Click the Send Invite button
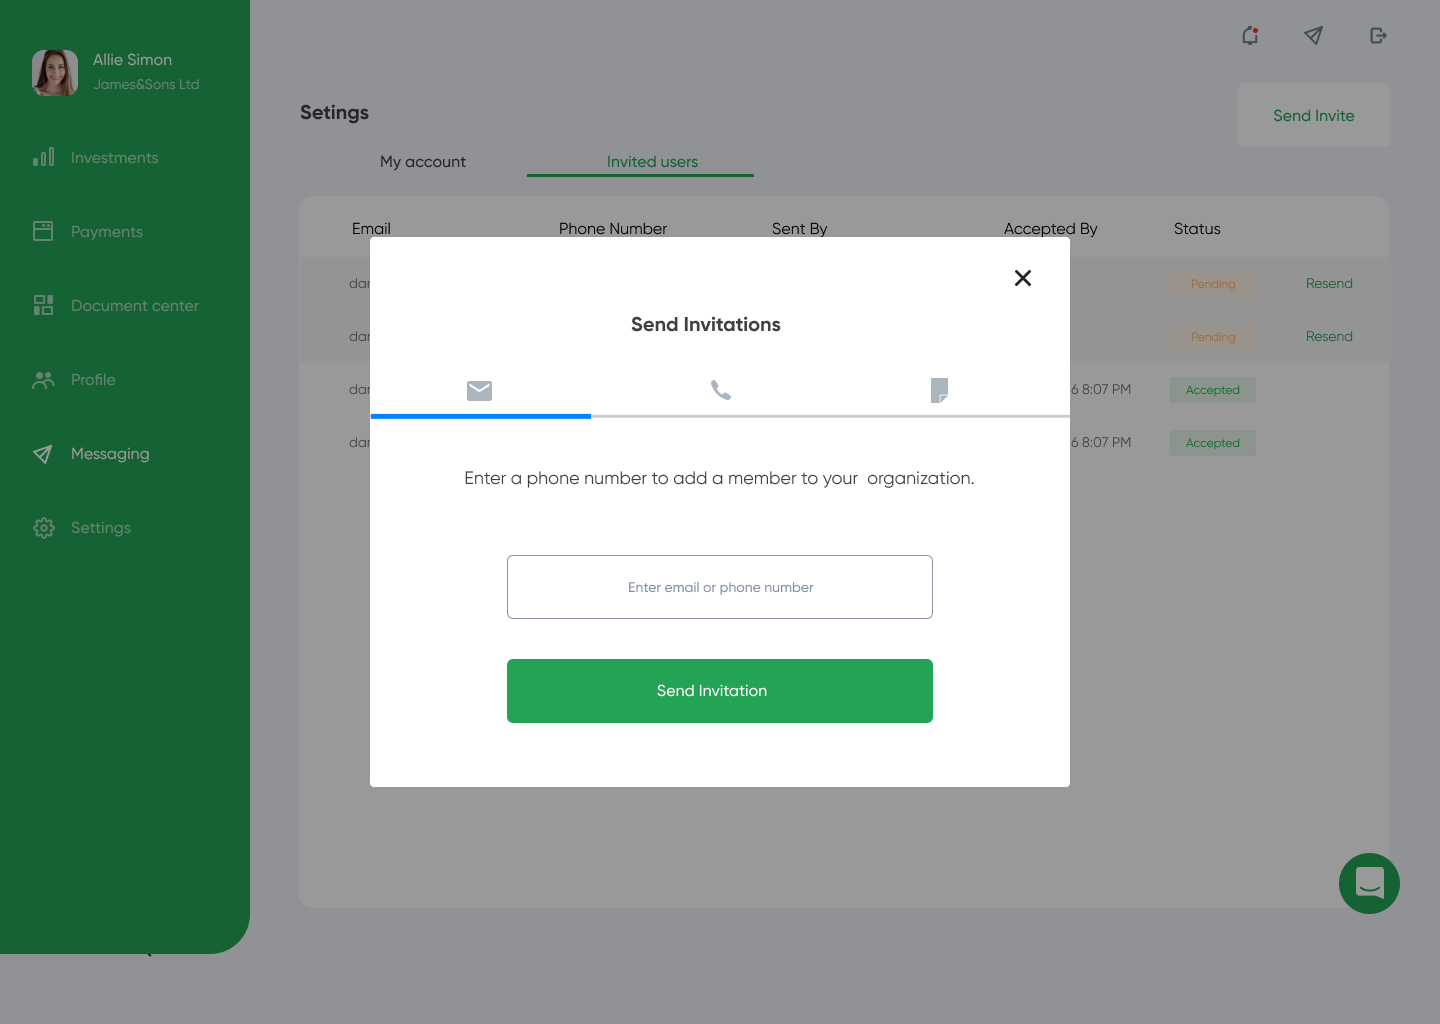Image resolution: width=1440 pixels, height=1024 pixels. click(1313, 116)
